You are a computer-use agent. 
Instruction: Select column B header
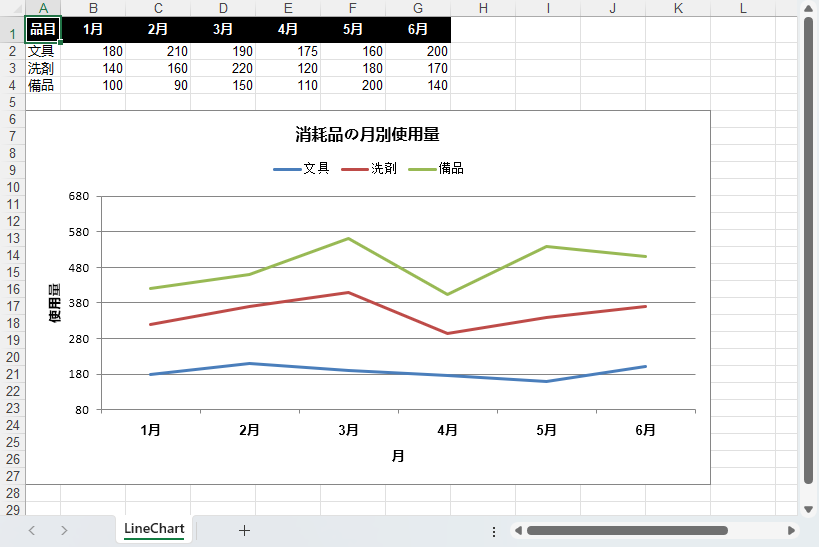[x=93, y=8]
